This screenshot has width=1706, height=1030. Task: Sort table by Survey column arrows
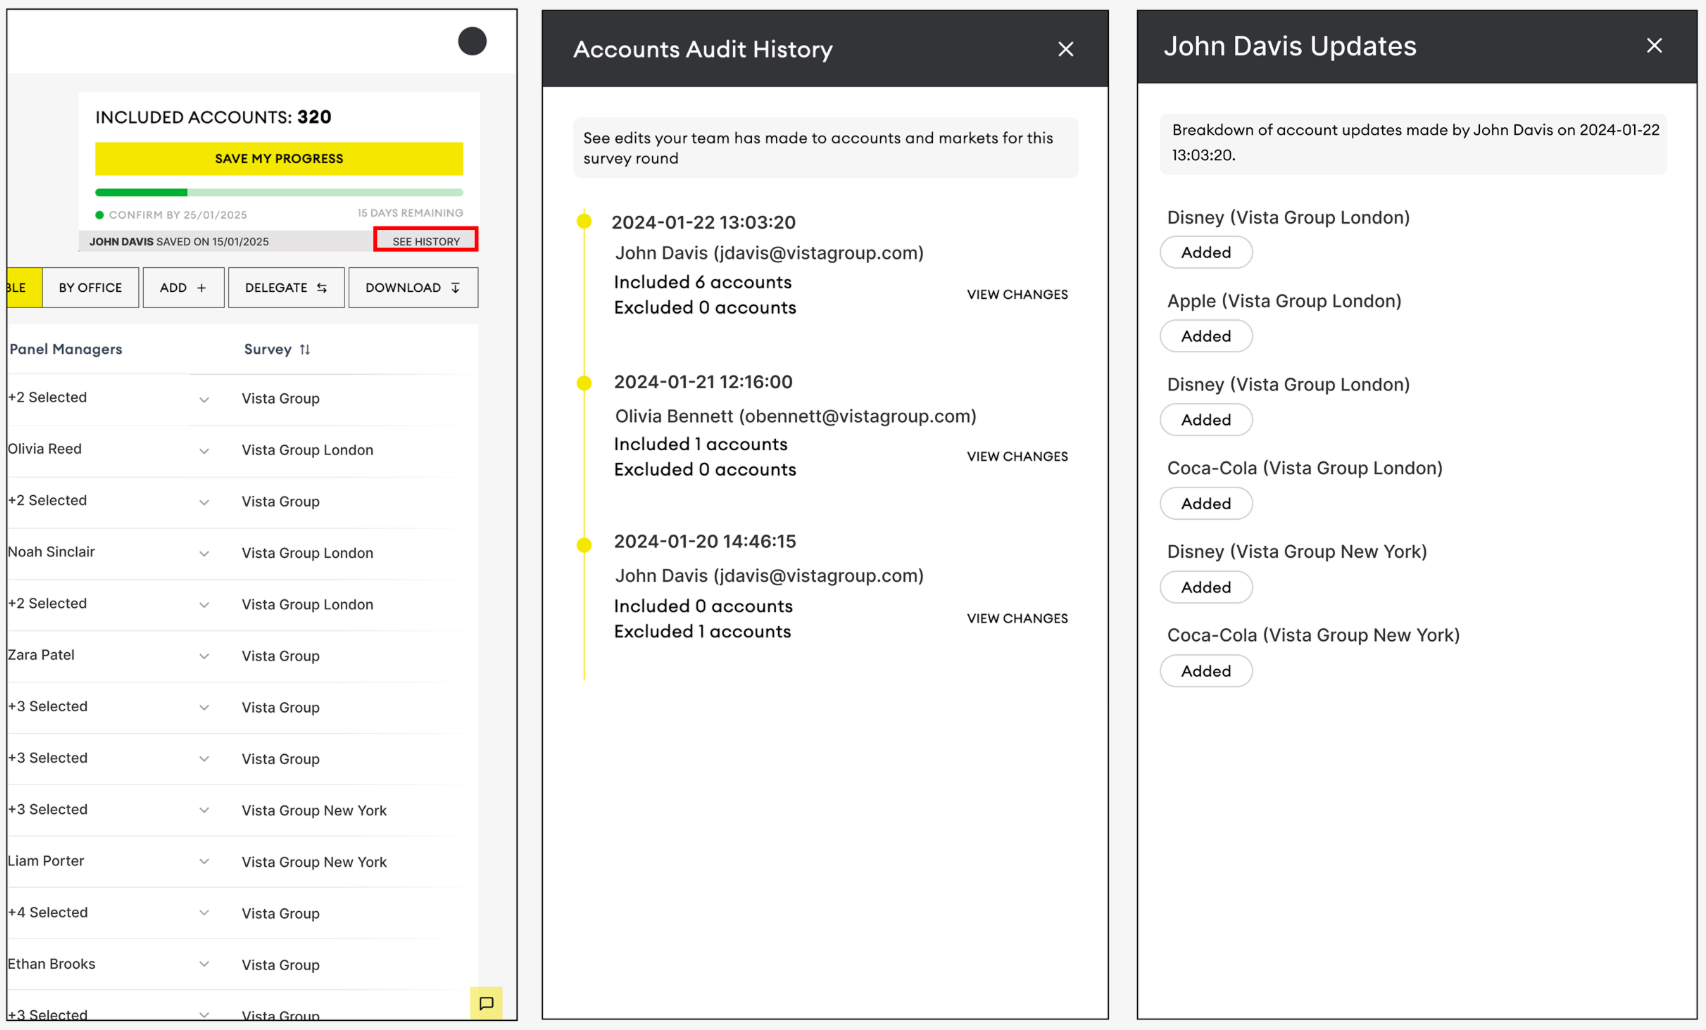[305, 349]
